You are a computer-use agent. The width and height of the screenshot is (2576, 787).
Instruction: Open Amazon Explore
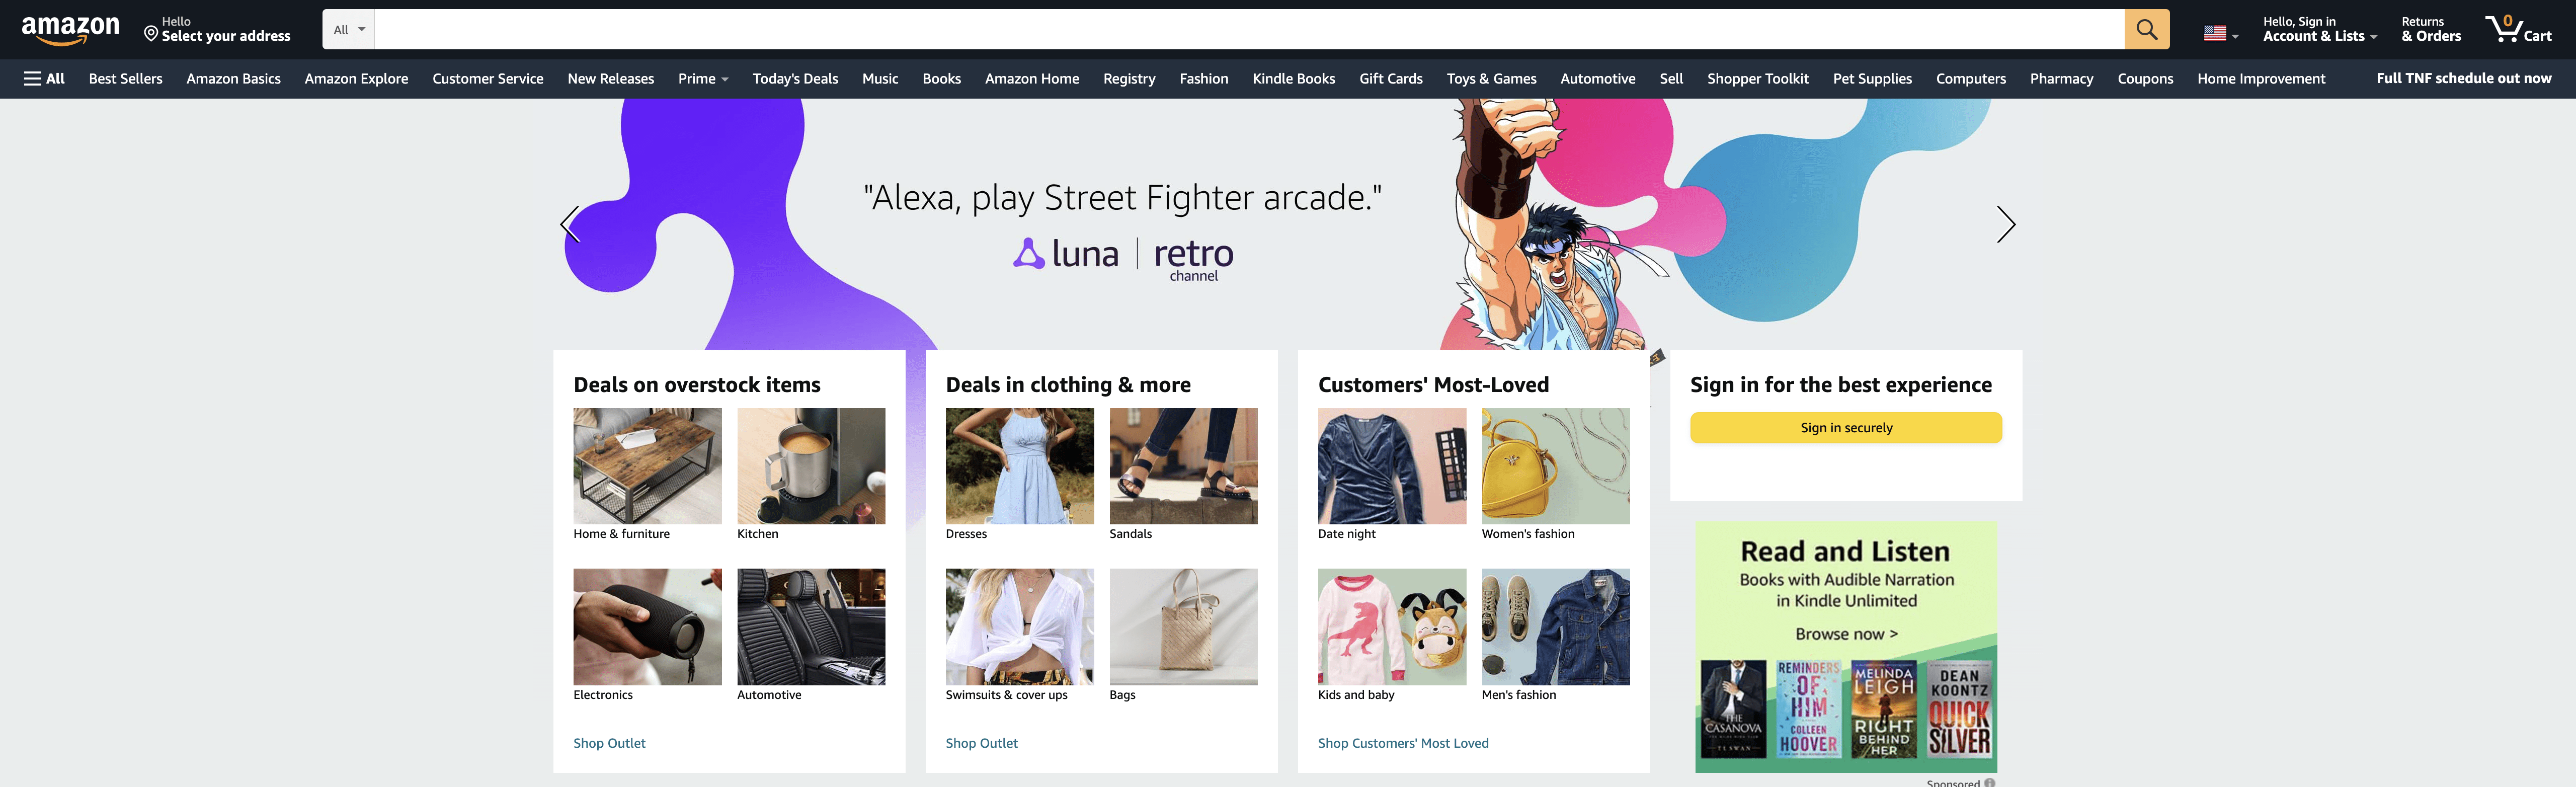[x=356, y=79]
